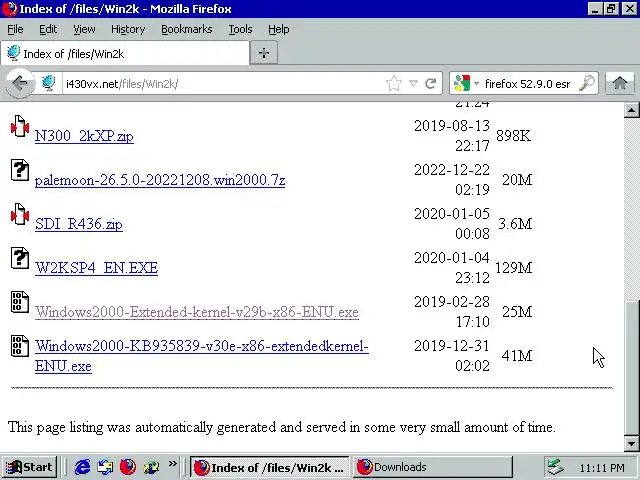The image size is (640, 480).
Task: Click the fourth Quick Launch icon next to Firefox
Action: pyautogui.click(x=151, y=467)
